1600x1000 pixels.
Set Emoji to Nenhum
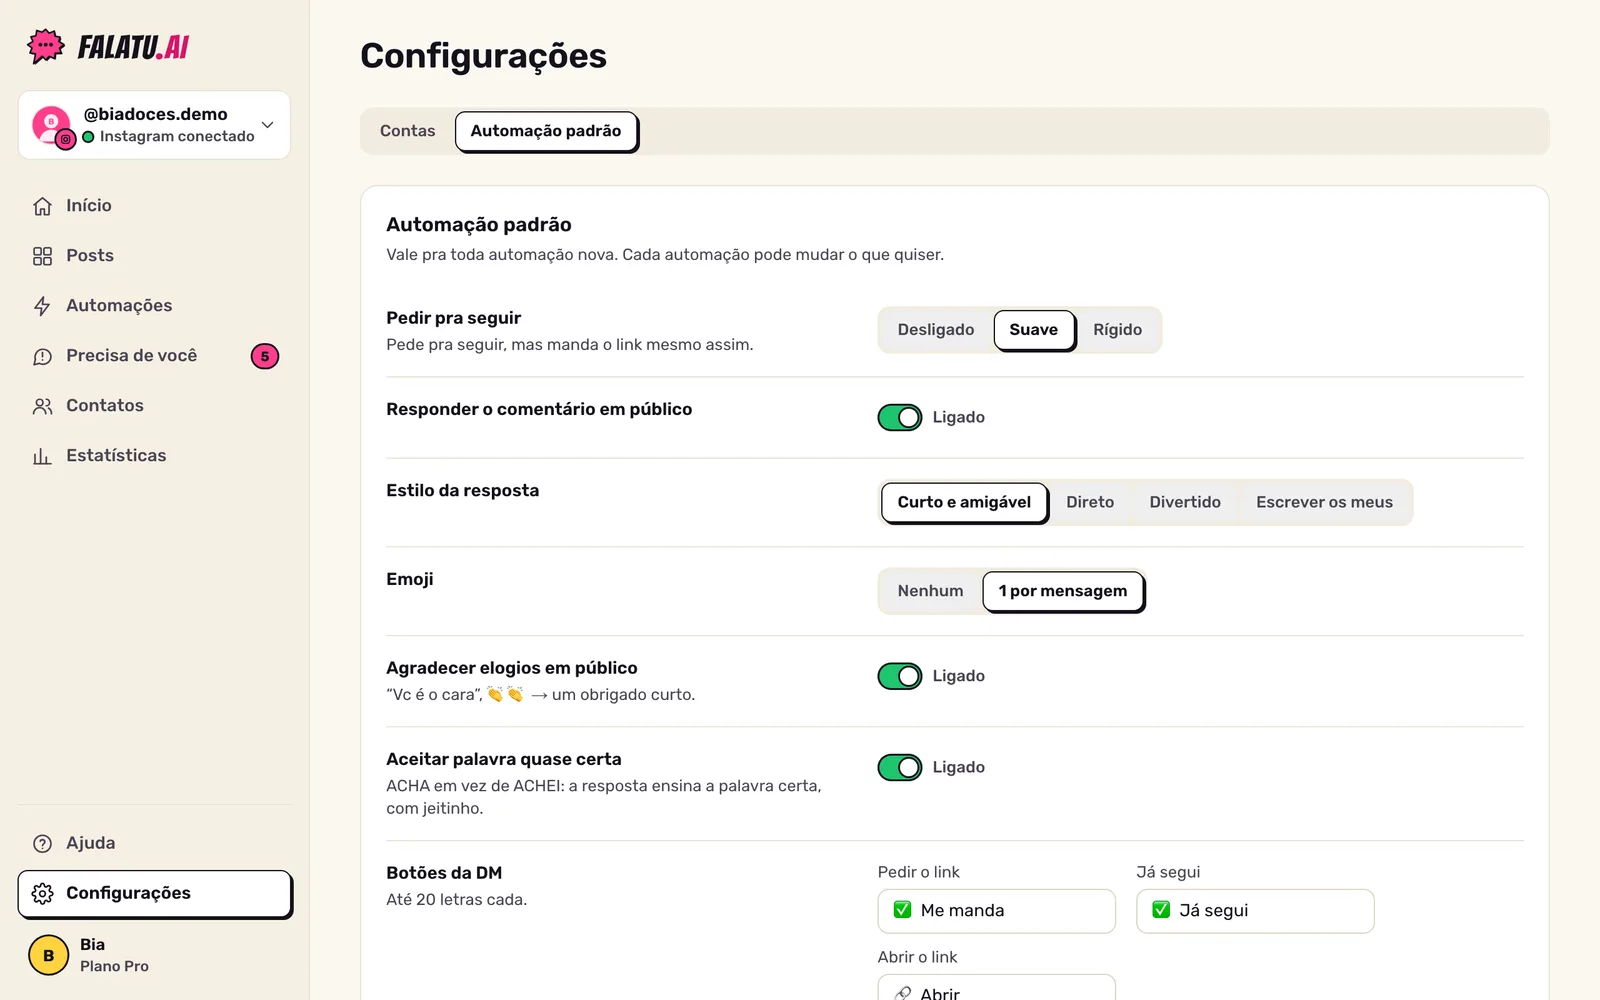point(931,591)
